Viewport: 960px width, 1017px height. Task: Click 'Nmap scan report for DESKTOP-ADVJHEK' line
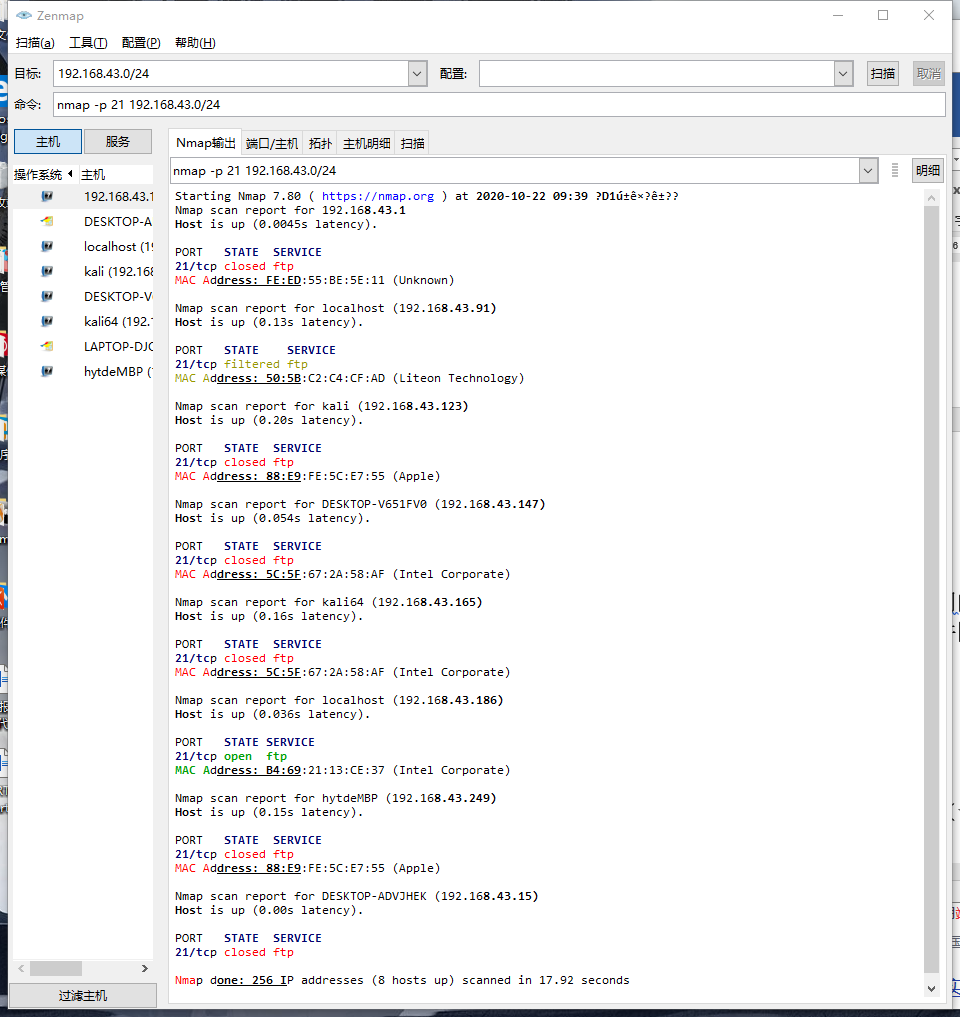(357, 896)
